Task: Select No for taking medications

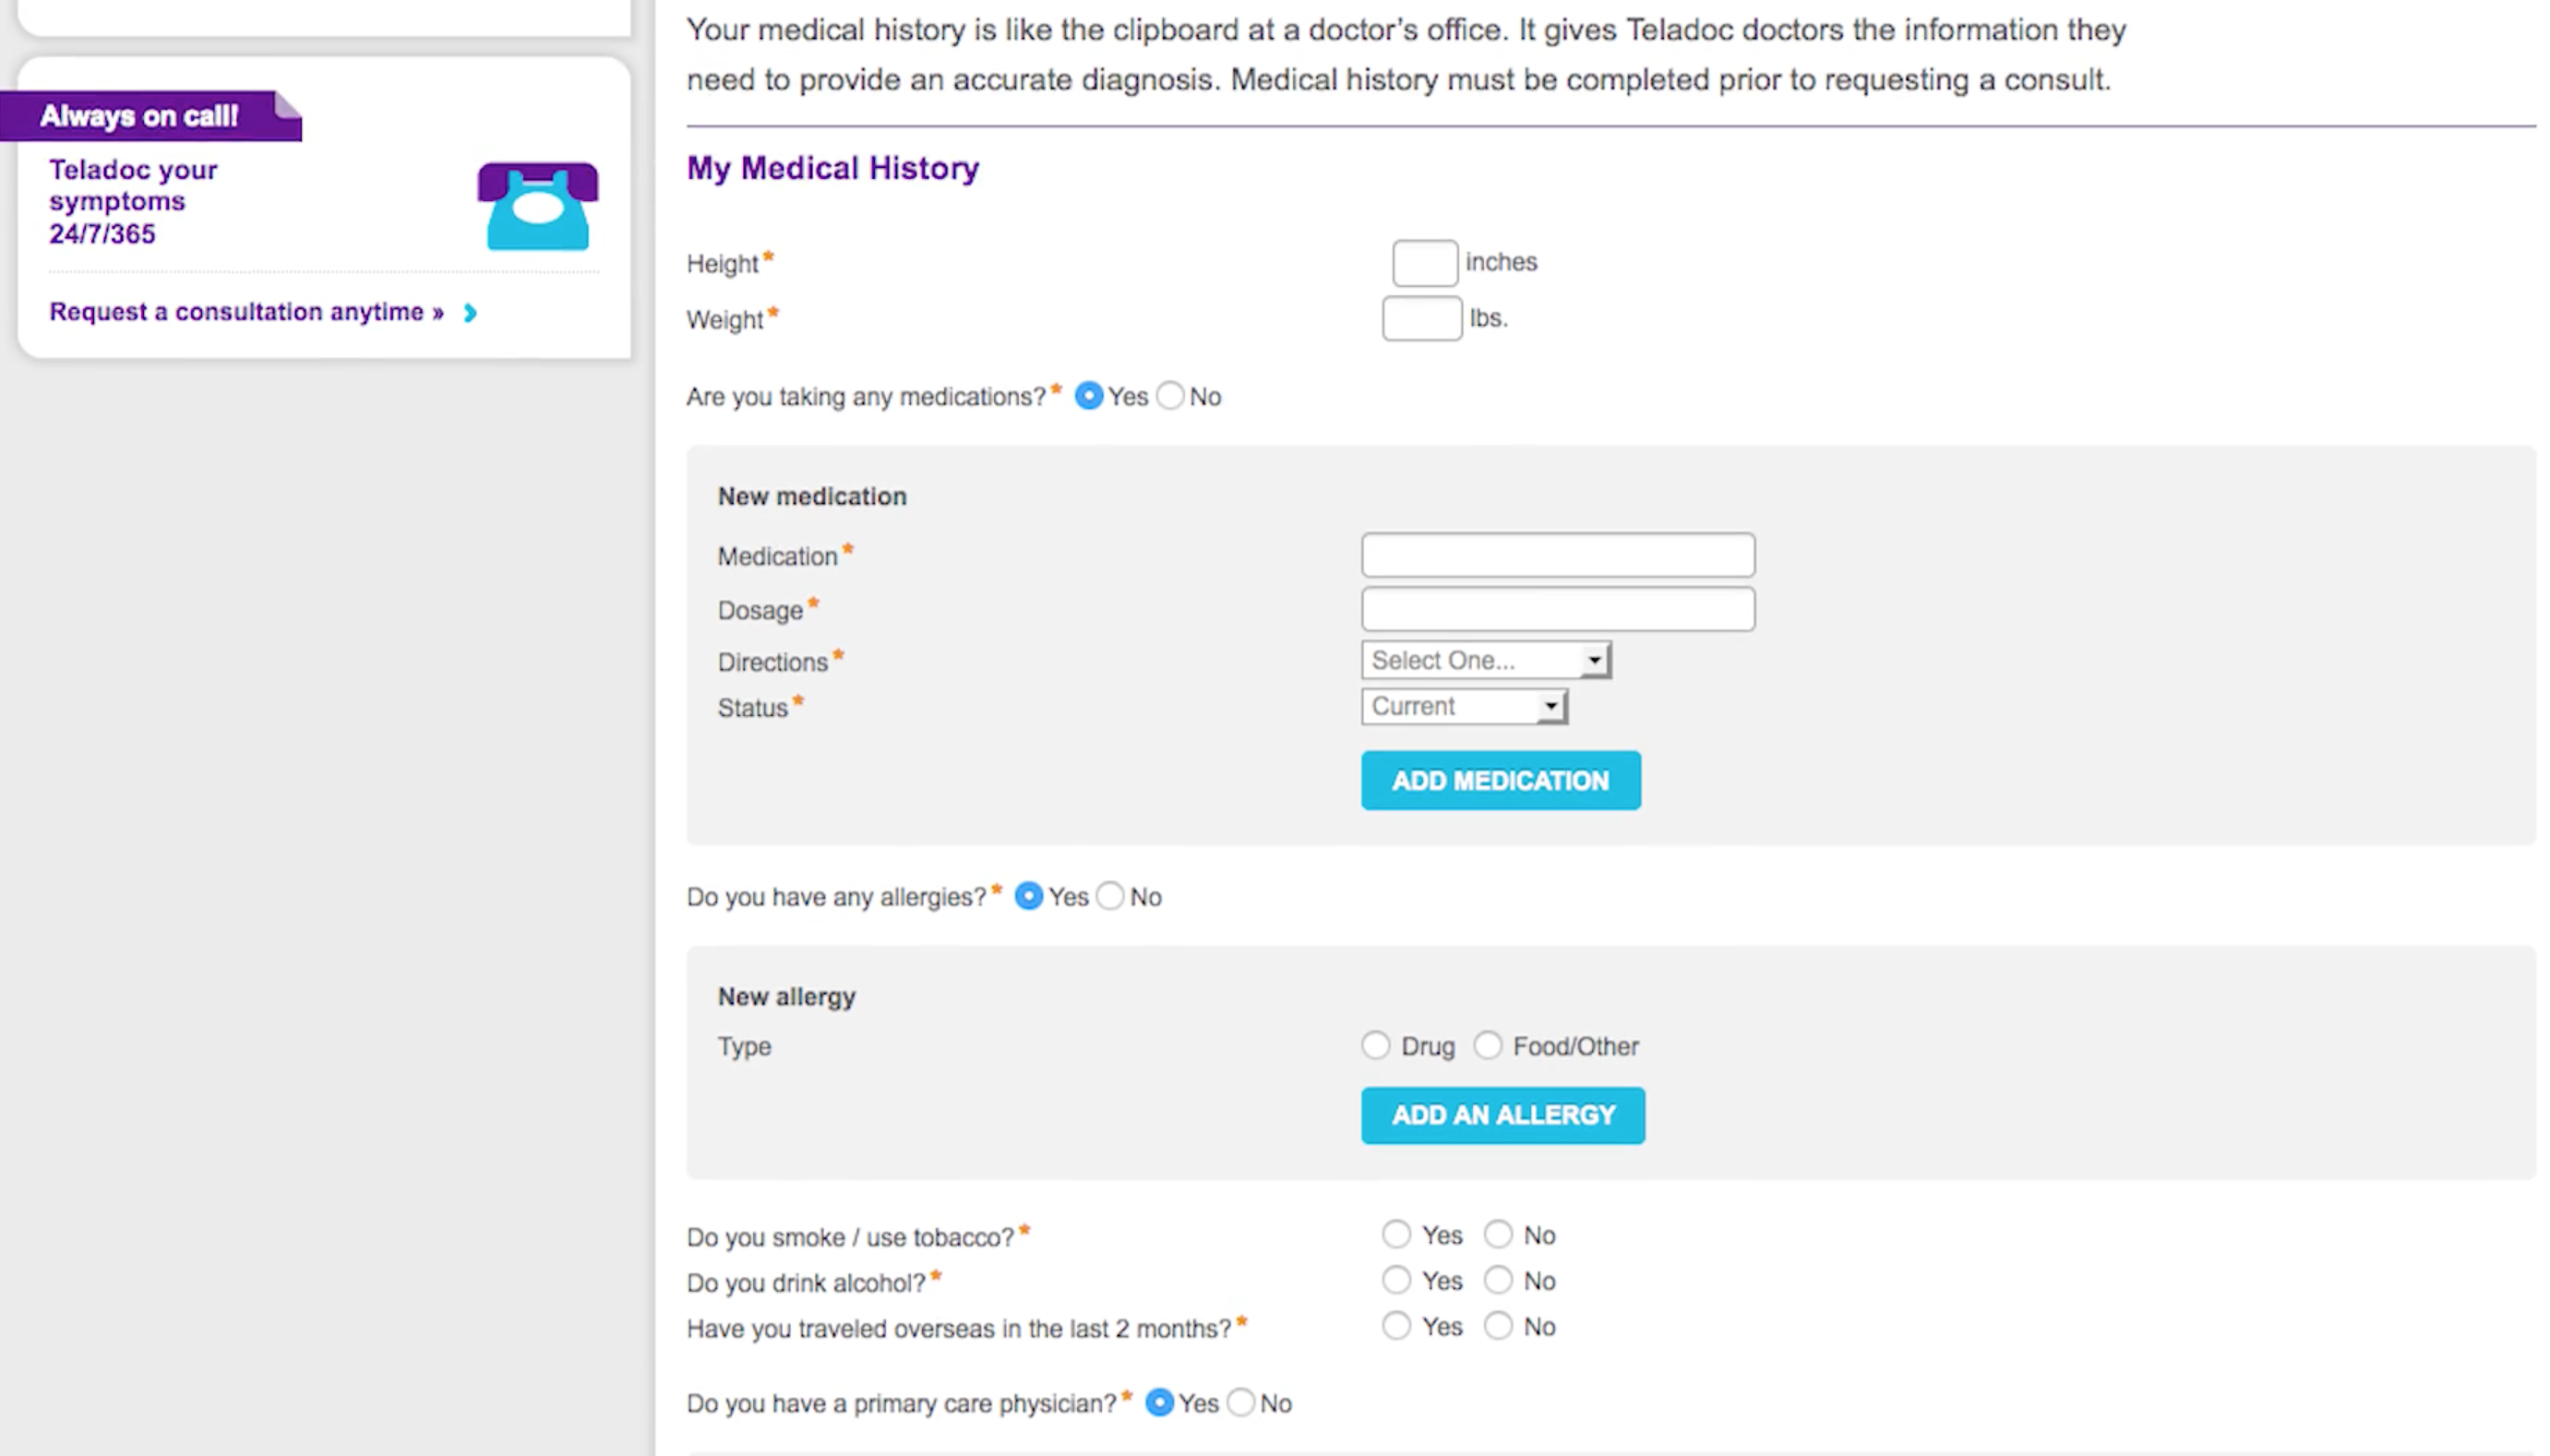Action: point(1170,396)
